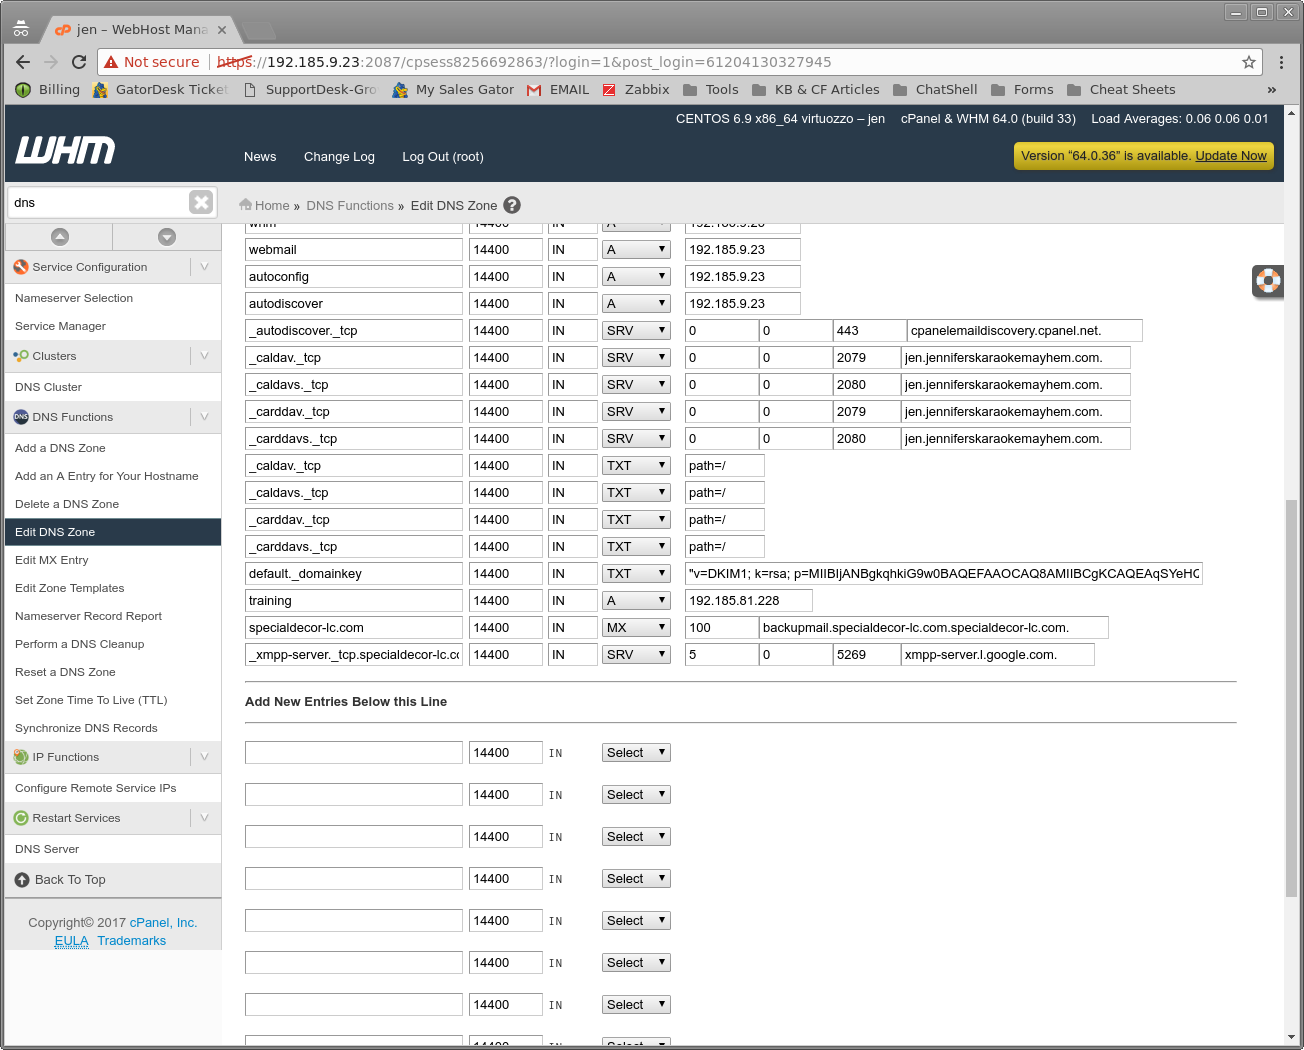This screenshot has height=1050, width=1304.
Task: Open the lifebuoy support icon
Action: pyautogui.click(x=1268, y=281)
